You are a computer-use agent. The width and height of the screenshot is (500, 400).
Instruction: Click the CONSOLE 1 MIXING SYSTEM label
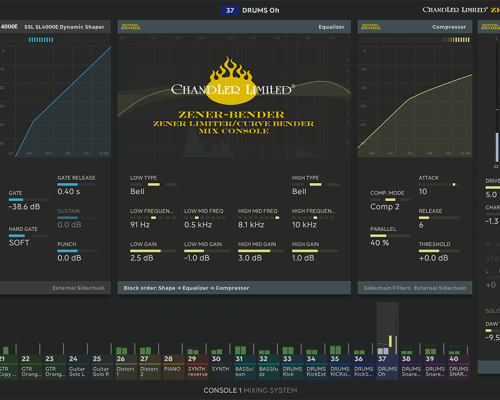click(x=250, y=390)
